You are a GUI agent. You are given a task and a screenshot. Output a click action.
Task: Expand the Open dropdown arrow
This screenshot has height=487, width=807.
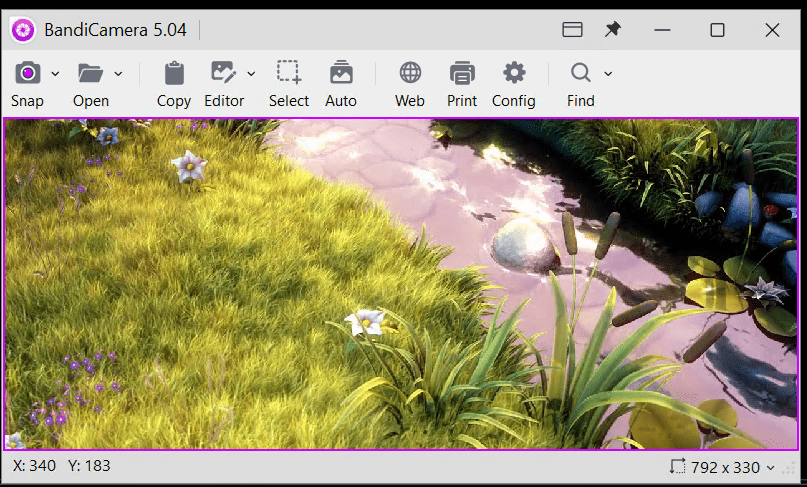pyautogui.click(x=118, y=74)
